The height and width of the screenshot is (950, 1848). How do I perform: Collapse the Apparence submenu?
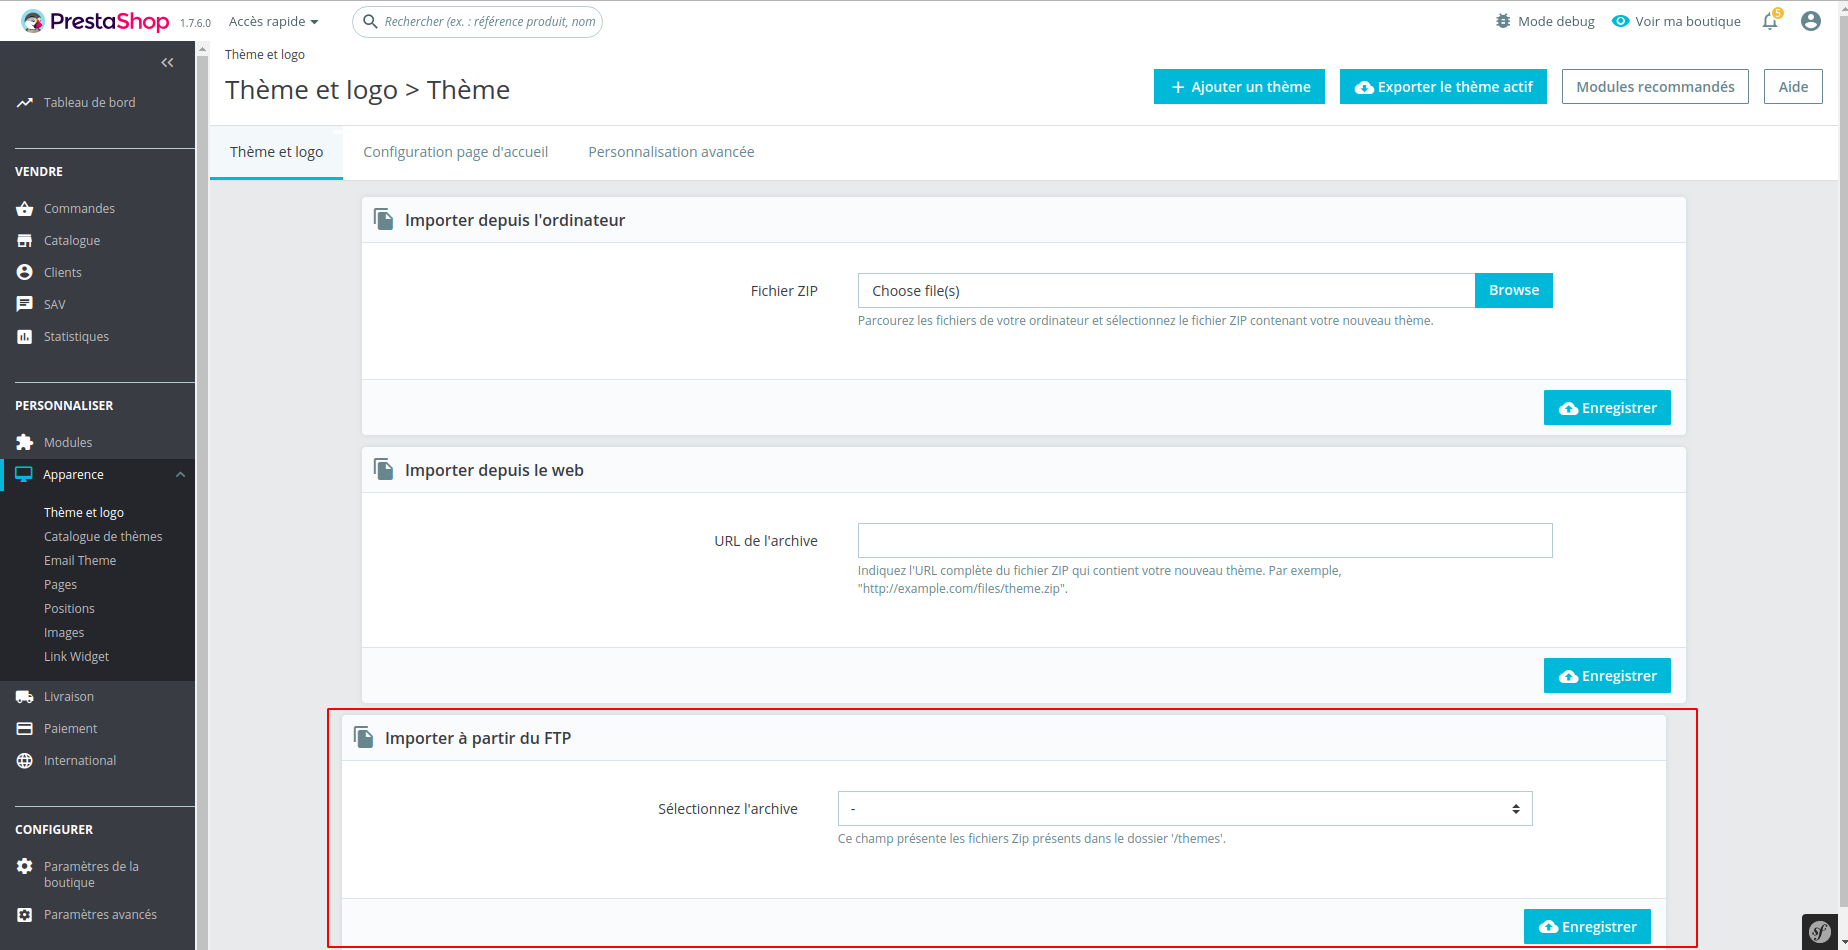180,474
